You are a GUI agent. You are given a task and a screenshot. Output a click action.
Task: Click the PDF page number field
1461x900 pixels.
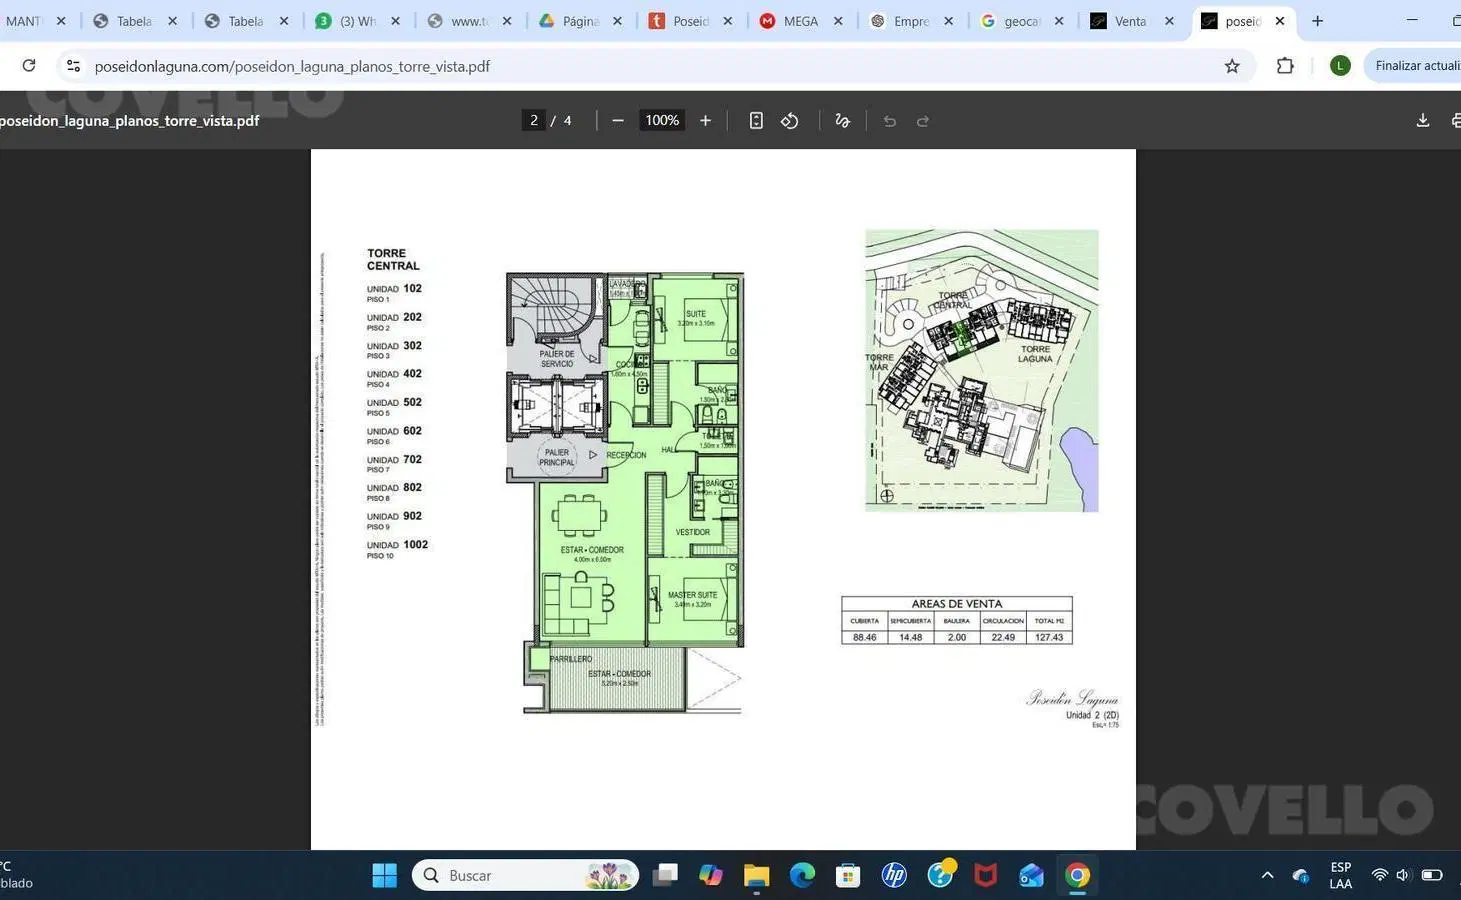click(x=534, y=120)
